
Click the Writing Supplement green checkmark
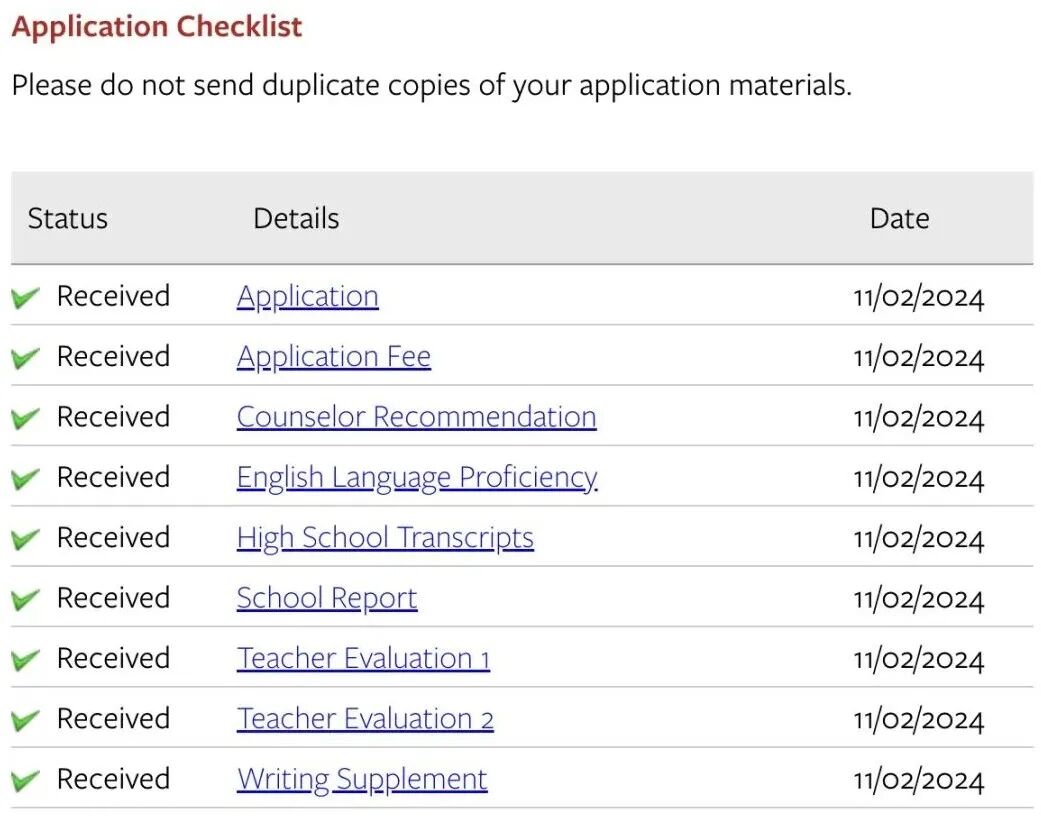tap(26, 780)
